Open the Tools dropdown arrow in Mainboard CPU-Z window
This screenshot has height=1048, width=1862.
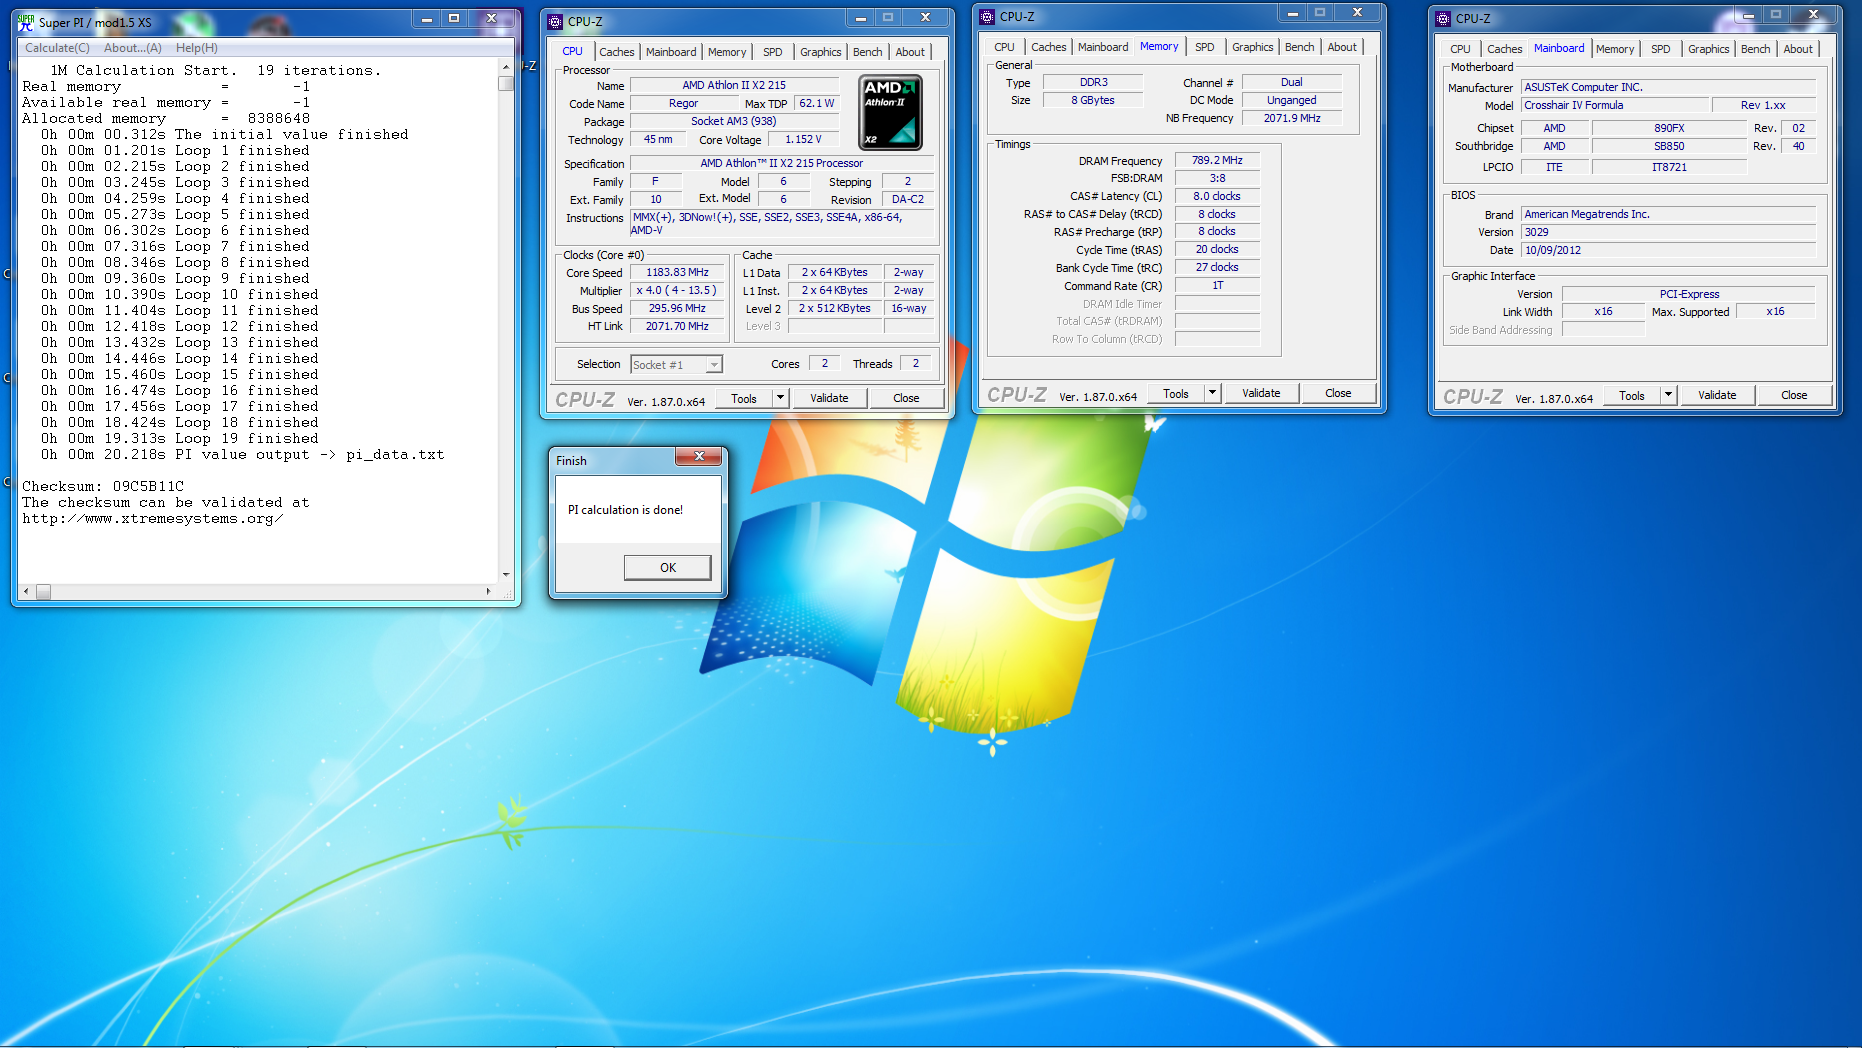point(1669,395)
